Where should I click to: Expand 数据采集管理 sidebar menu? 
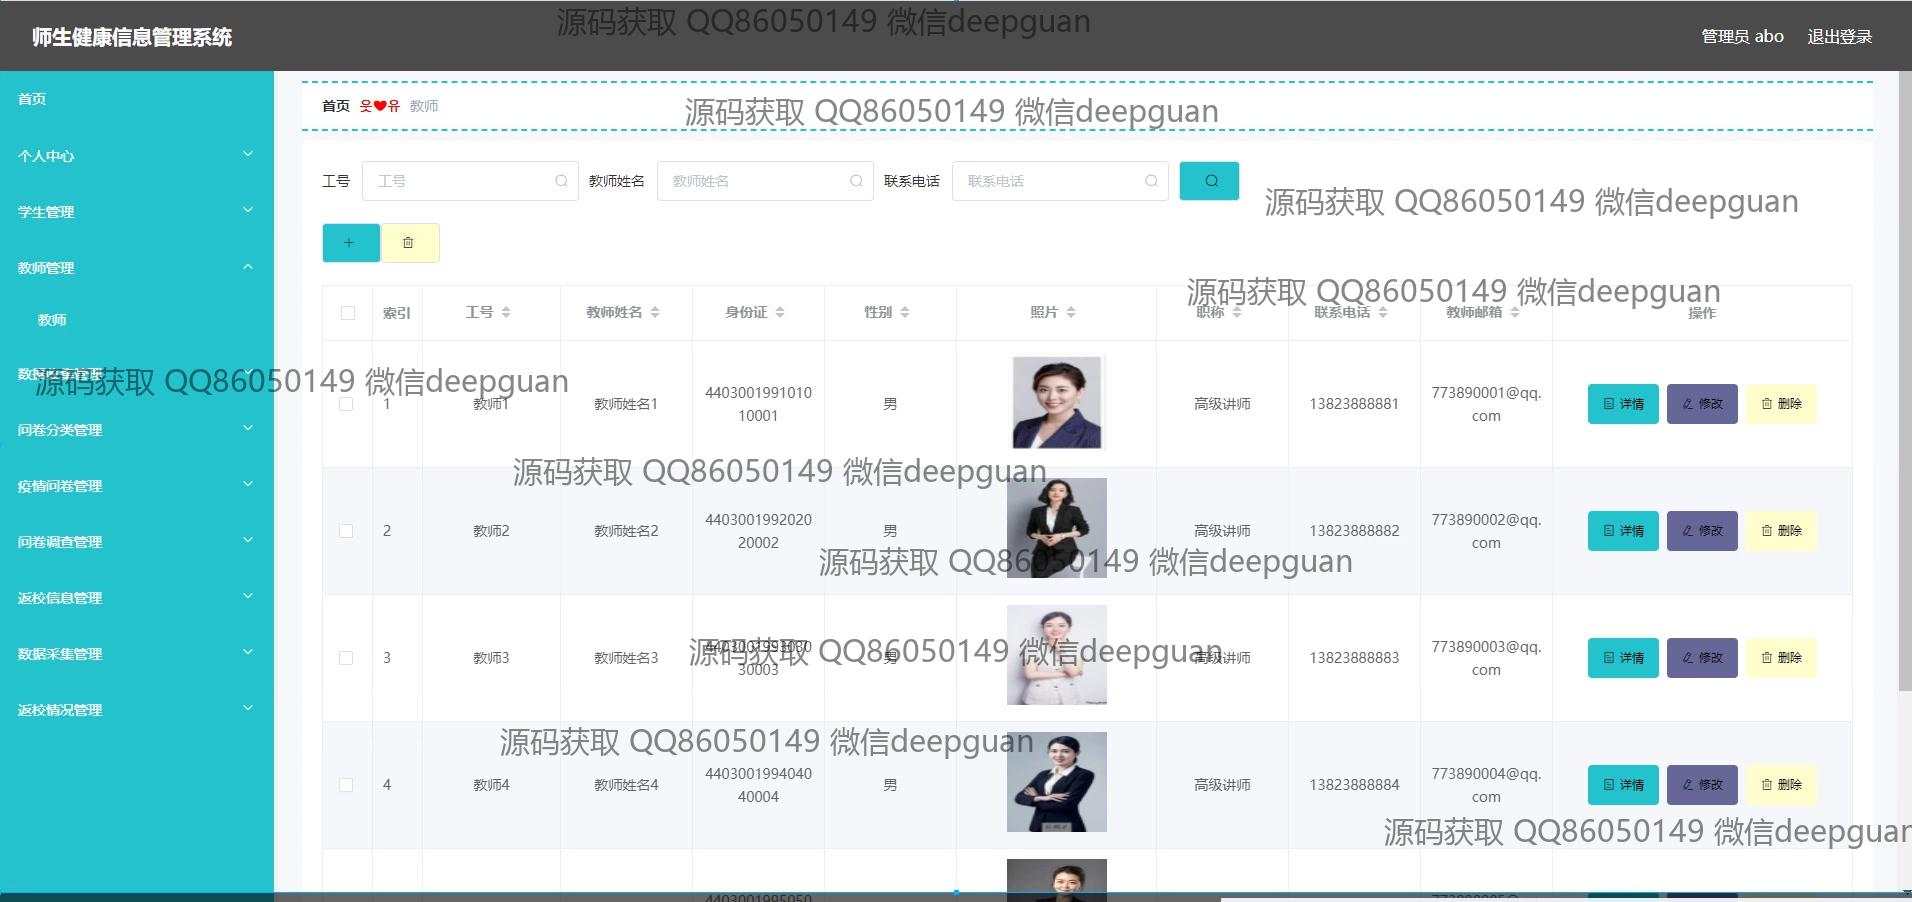click(137, 653)
